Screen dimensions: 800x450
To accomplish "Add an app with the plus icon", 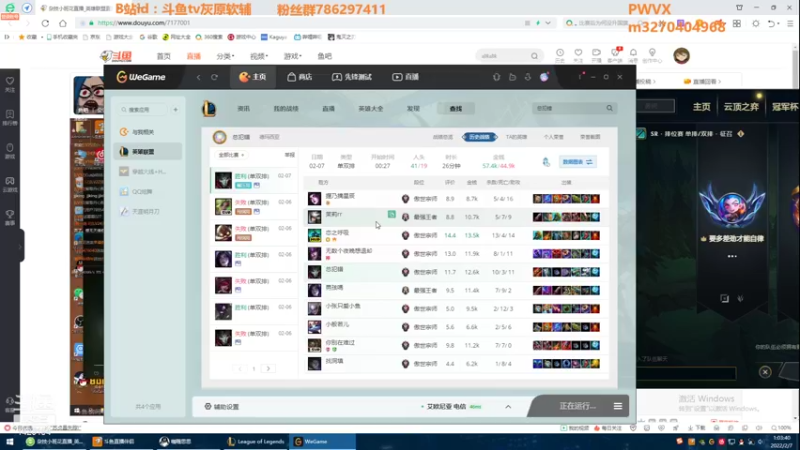I will pyautogui.click(x=176, y=110).
